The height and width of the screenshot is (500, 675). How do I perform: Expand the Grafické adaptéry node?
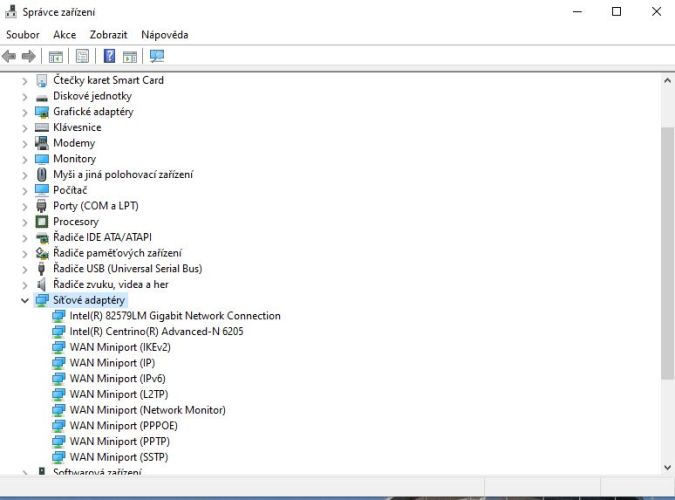[x=25, y=112]
